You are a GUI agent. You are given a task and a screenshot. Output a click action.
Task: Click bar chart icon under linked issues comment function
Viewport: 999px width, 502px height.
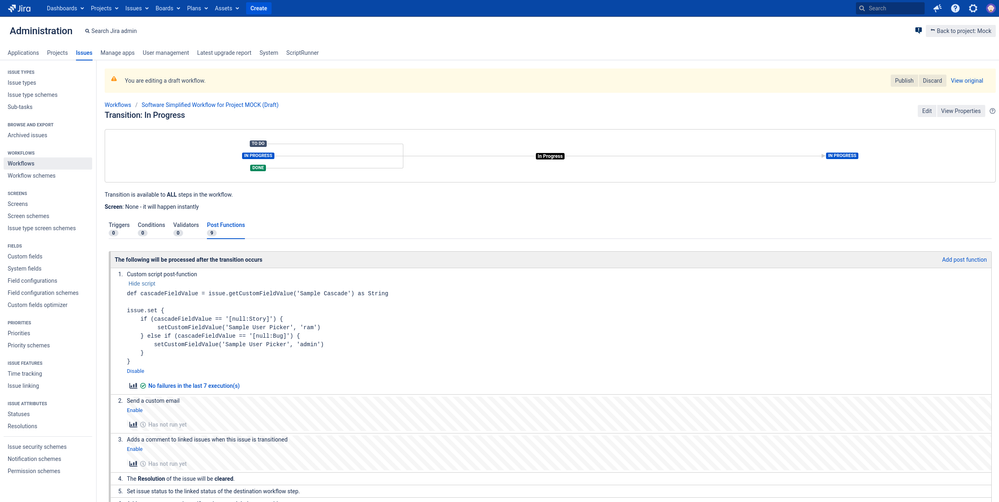coord(133,464)
